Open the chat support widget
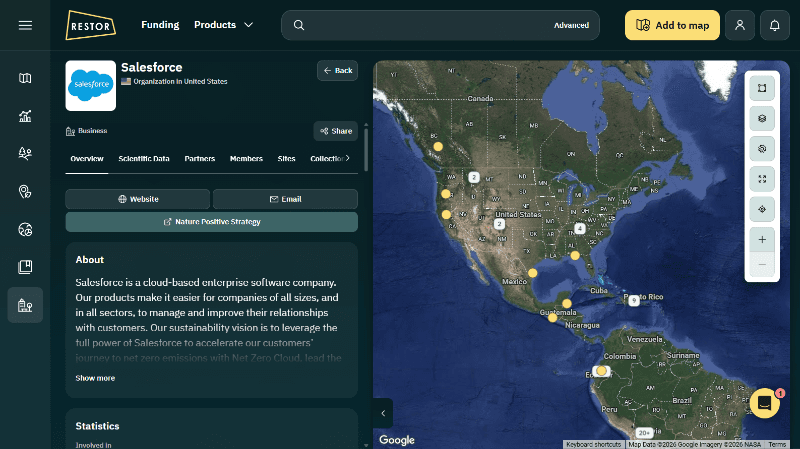 click(x=764, y=403)
